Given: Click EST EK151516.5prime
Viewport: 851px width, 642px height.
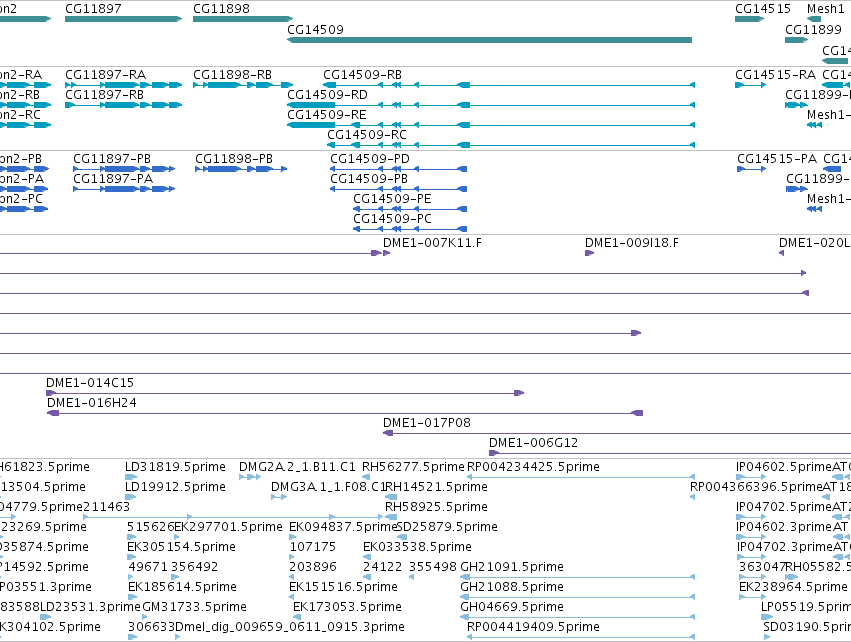Looking at the screenshot, I should (x=291, y=597).
